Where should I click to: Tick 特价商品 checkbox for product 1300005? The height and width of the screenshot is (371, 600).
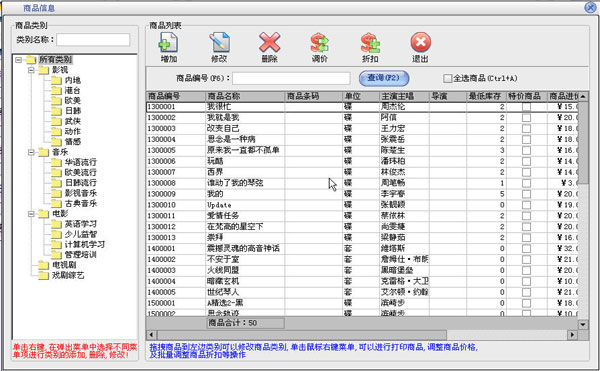click(527, 150)
